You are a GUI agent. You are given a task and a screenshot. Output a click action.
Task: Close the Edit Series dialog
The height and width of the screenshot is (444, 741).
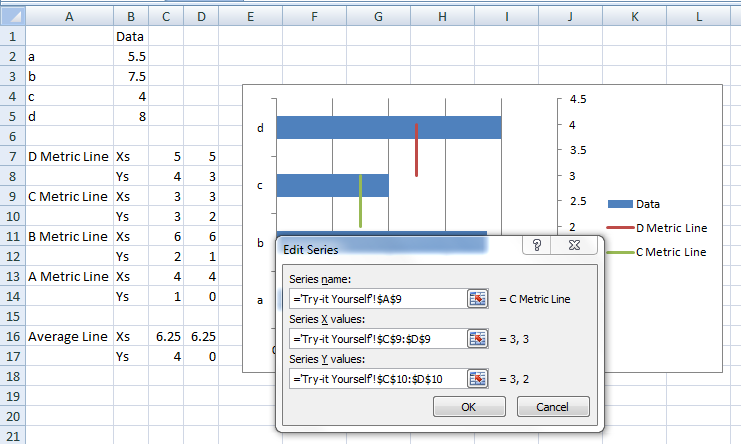click(574, 245)
